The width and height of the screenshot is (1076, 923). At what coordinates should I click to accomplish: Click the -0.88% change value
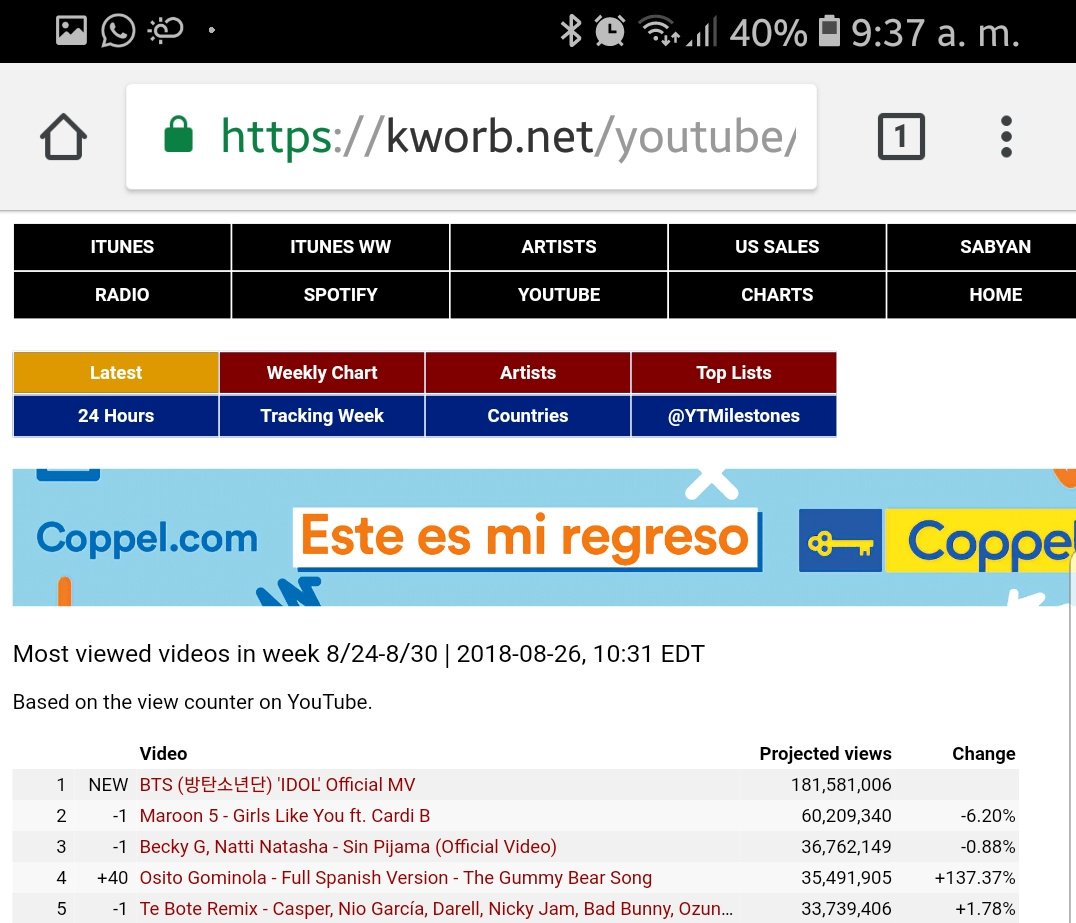pyautogui.click(x=987, y=846)
